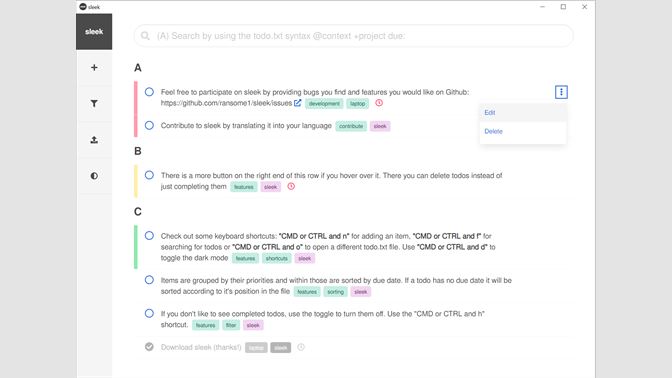Focus the todo.txt search field
The width and height of the screenshot is (672, 378).
click(x=354, y=36)
